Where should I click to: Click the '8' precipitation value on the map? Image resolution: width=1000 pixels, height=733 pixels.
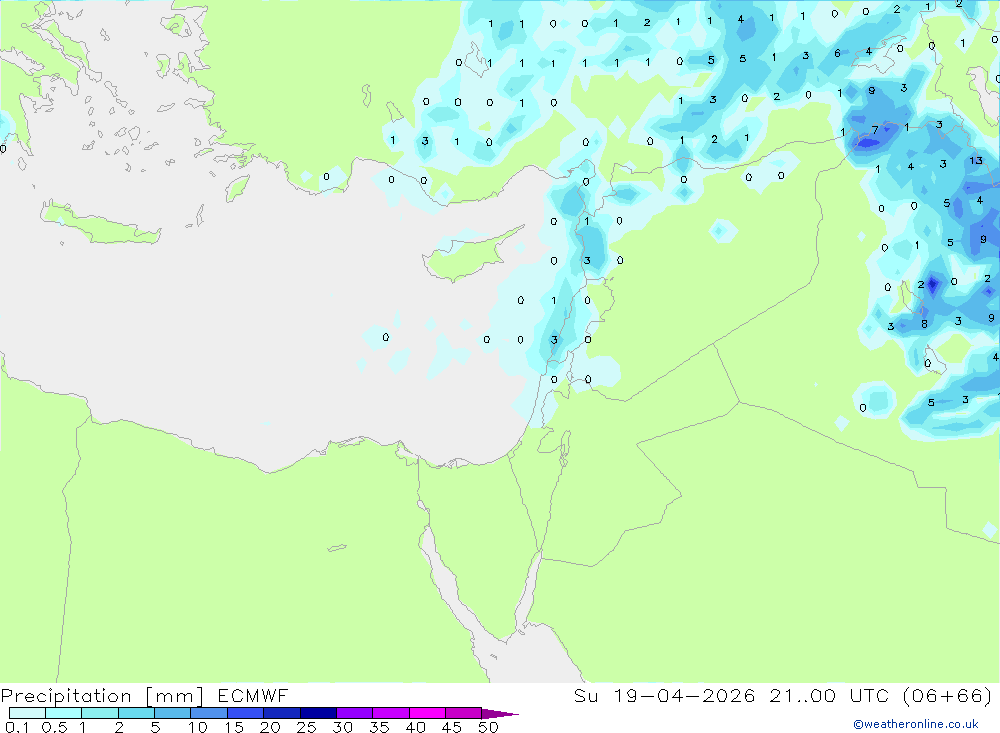point(924,324)
